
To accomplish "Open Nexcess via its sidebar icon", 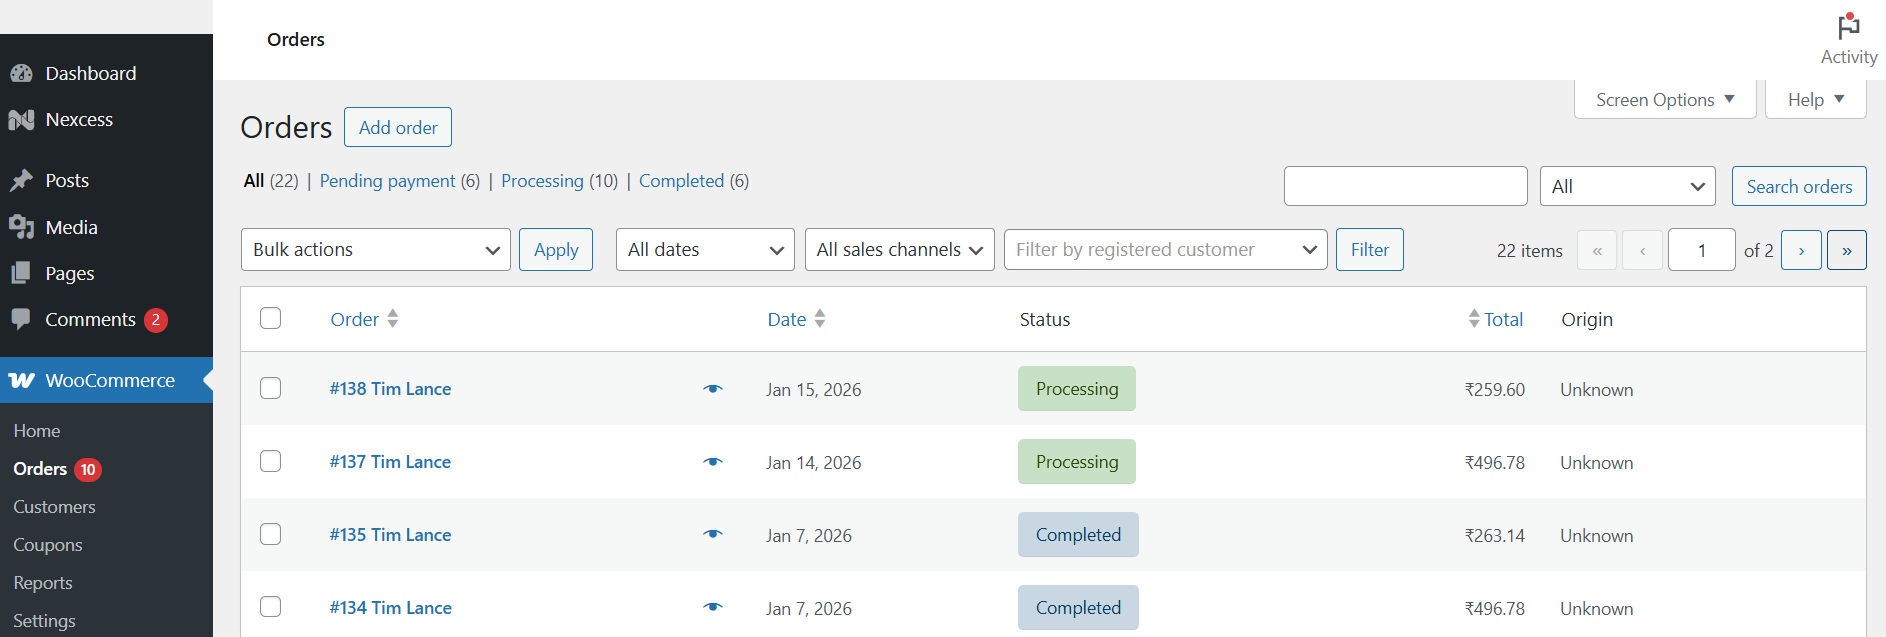I will pyautogui.click(x=21, y=120).
